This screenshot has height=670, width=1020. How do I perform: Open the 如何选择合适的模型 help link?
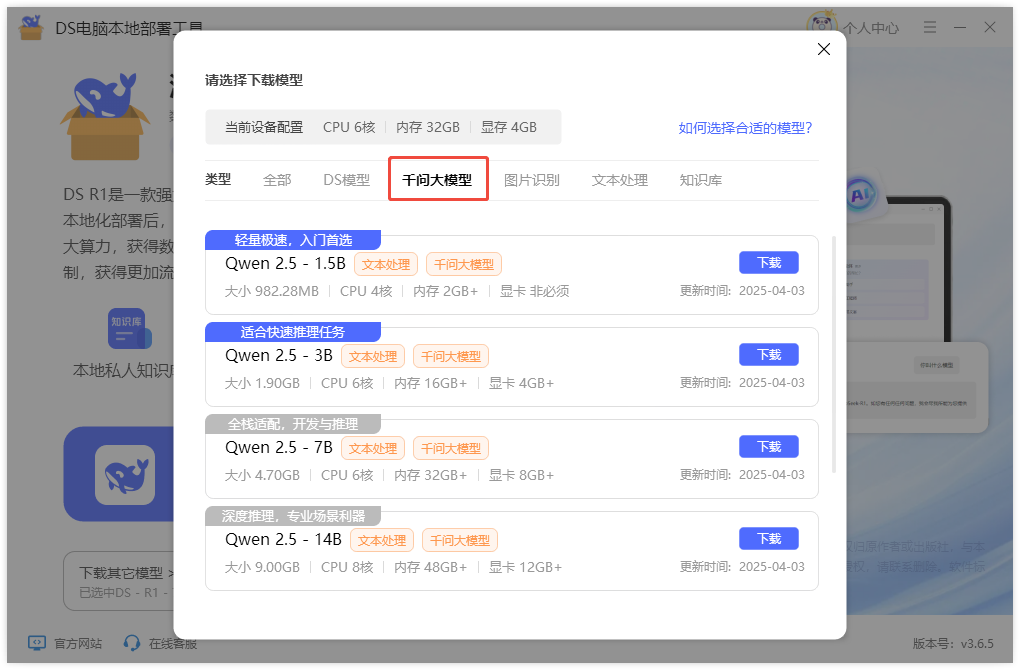coord(745,127)
